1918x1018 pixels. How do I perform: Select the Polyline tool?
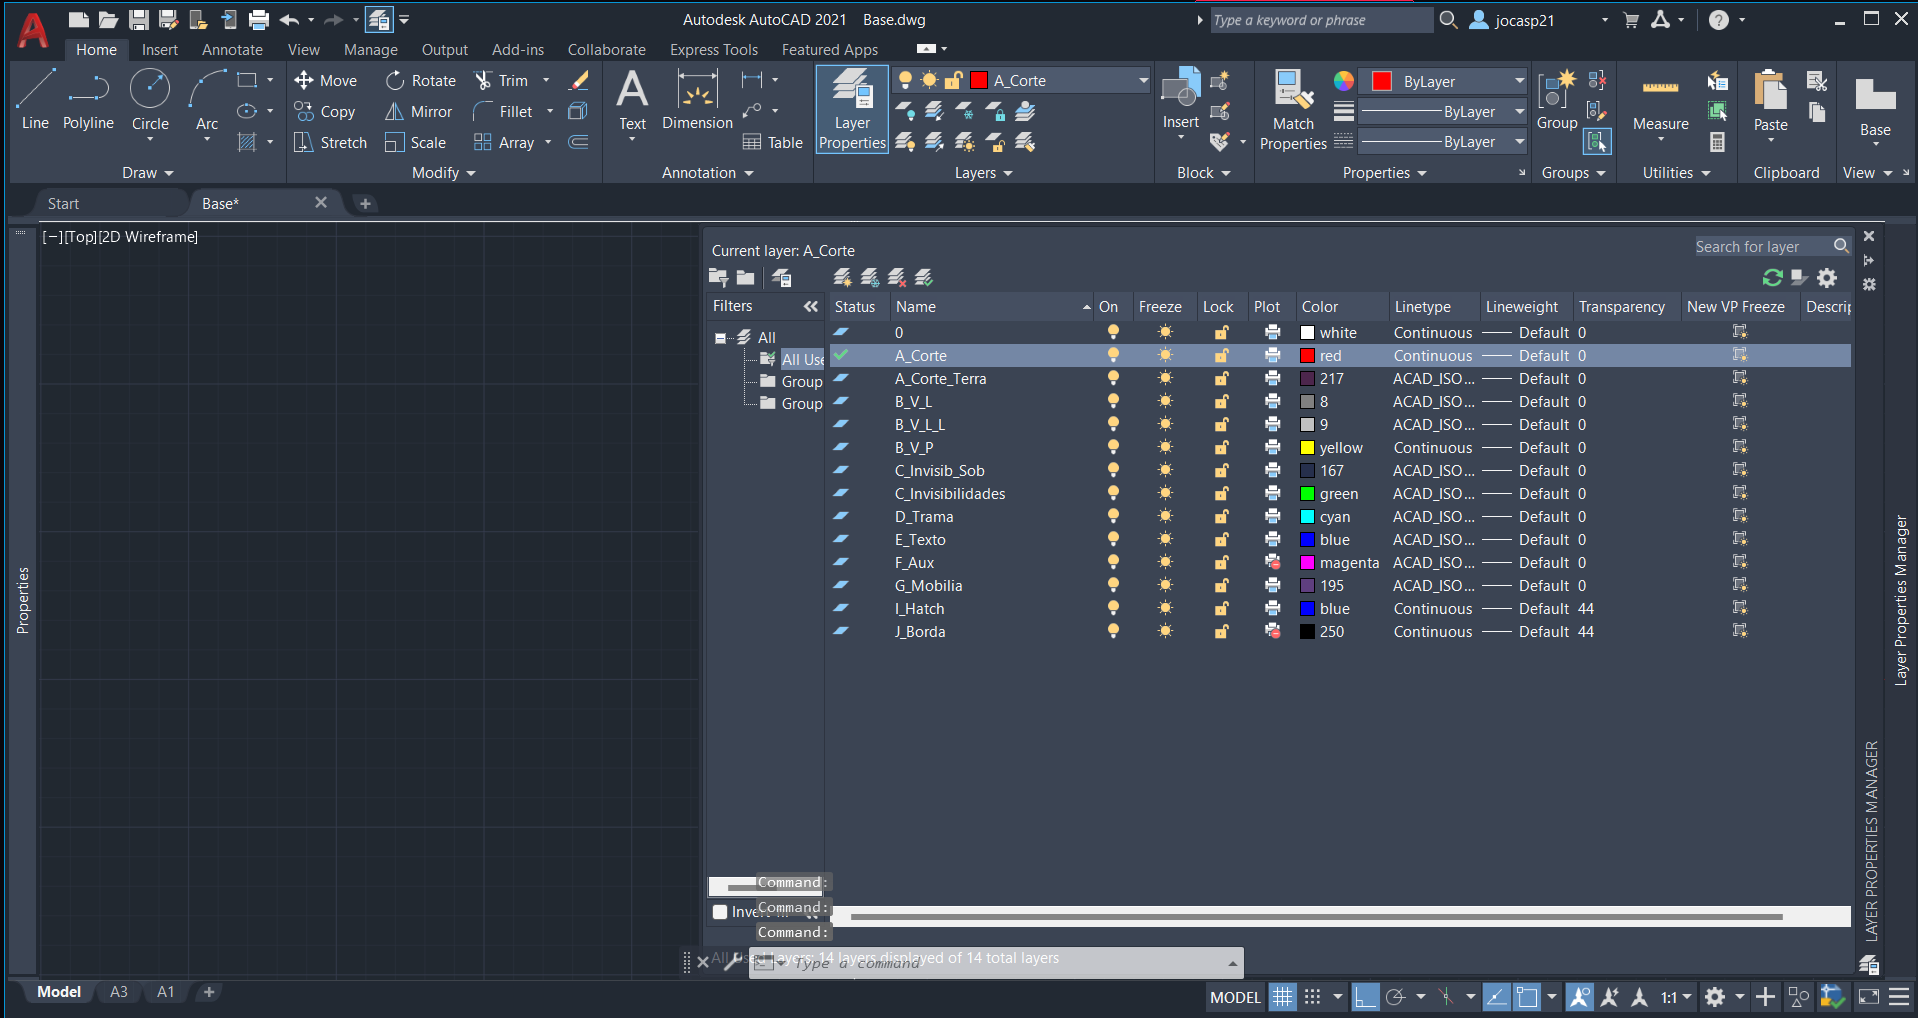click(88, 100)
